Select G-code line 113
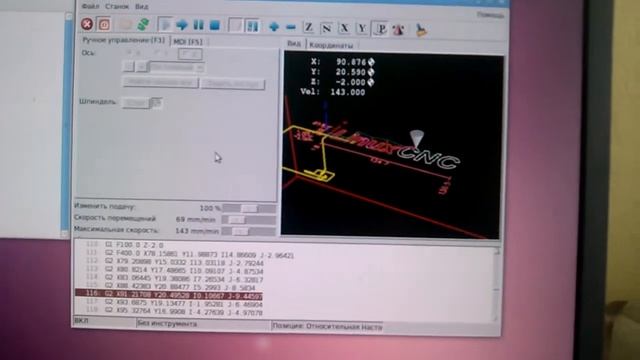Screen dimensions: 640x360 (174, 270)
